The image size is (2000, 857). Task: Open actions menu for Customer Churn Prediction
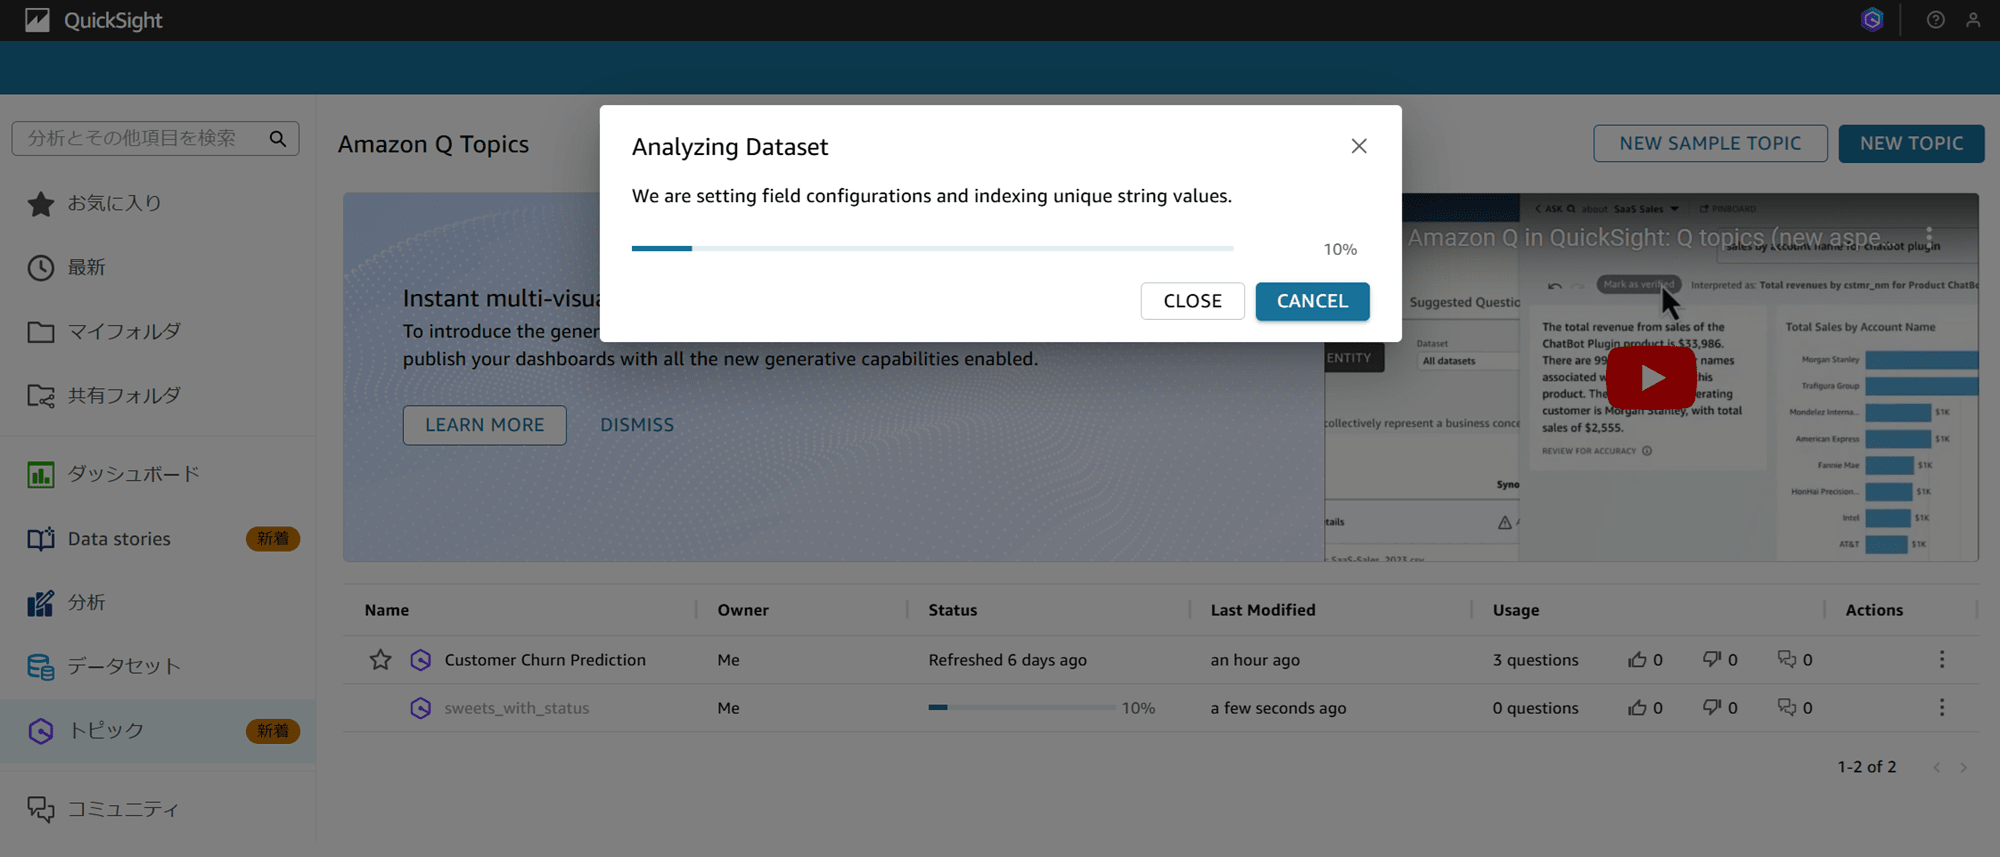coord(1942,660)
